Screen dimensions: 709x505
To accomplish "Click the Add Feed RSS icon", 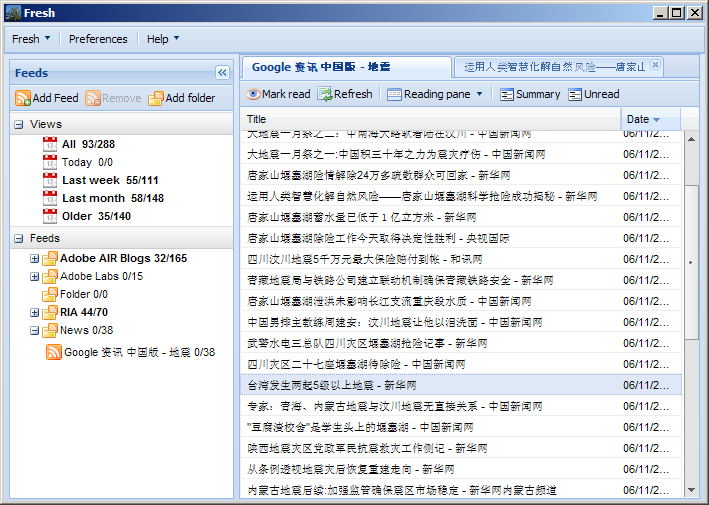I will [23, 98].
